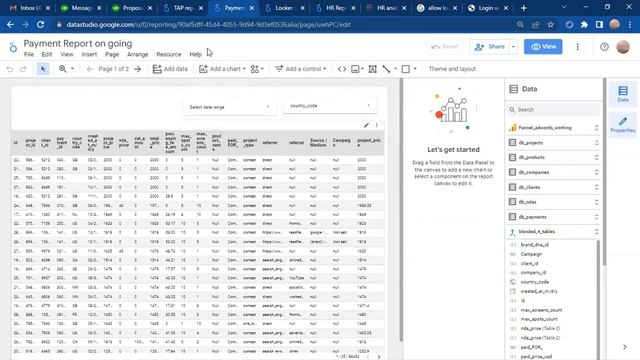Open the report's more options kebab menu
Viewport: 640px width, 360px height.
(578, 47)
